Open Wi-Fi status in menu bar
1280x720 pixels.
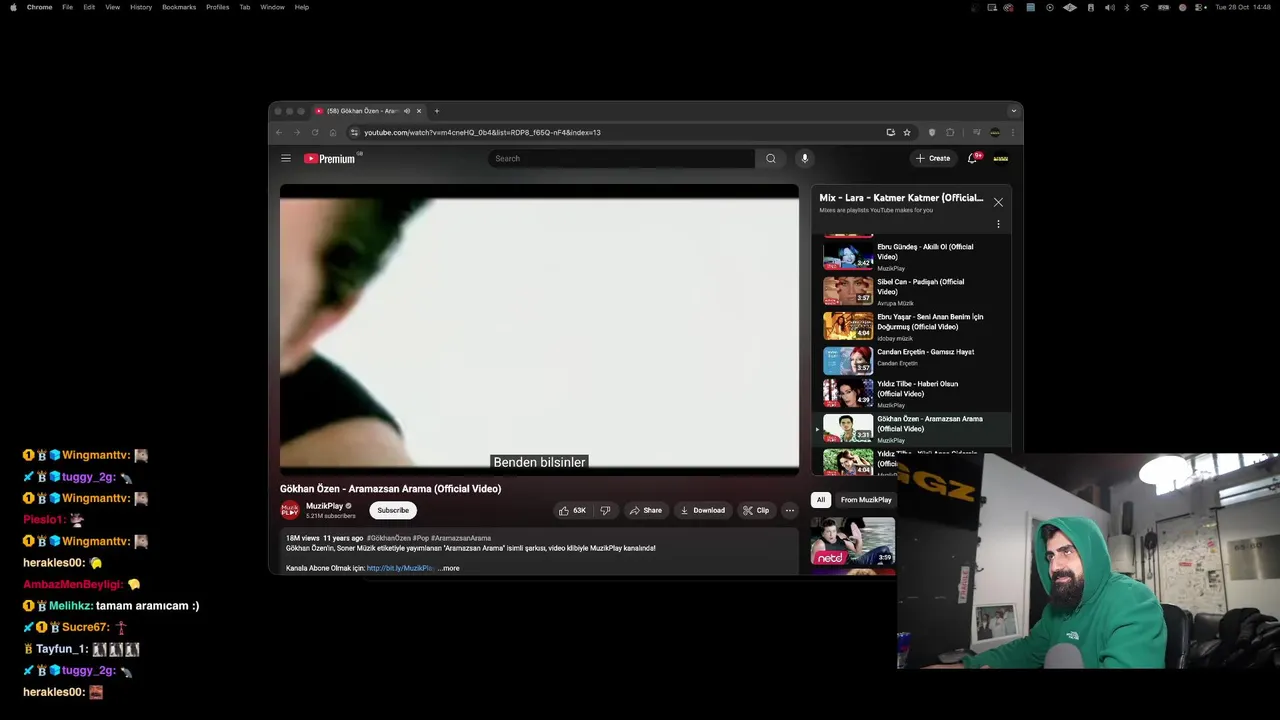1145,7
